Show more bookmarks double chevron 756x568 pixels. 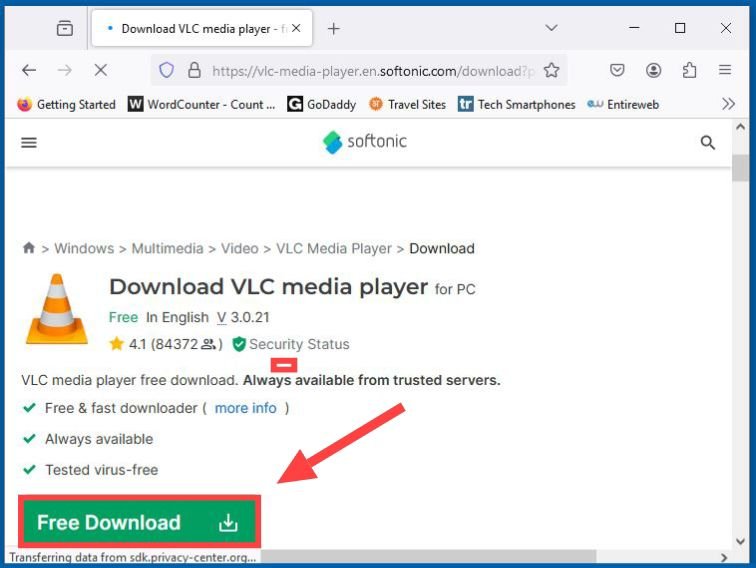[728, 104]
